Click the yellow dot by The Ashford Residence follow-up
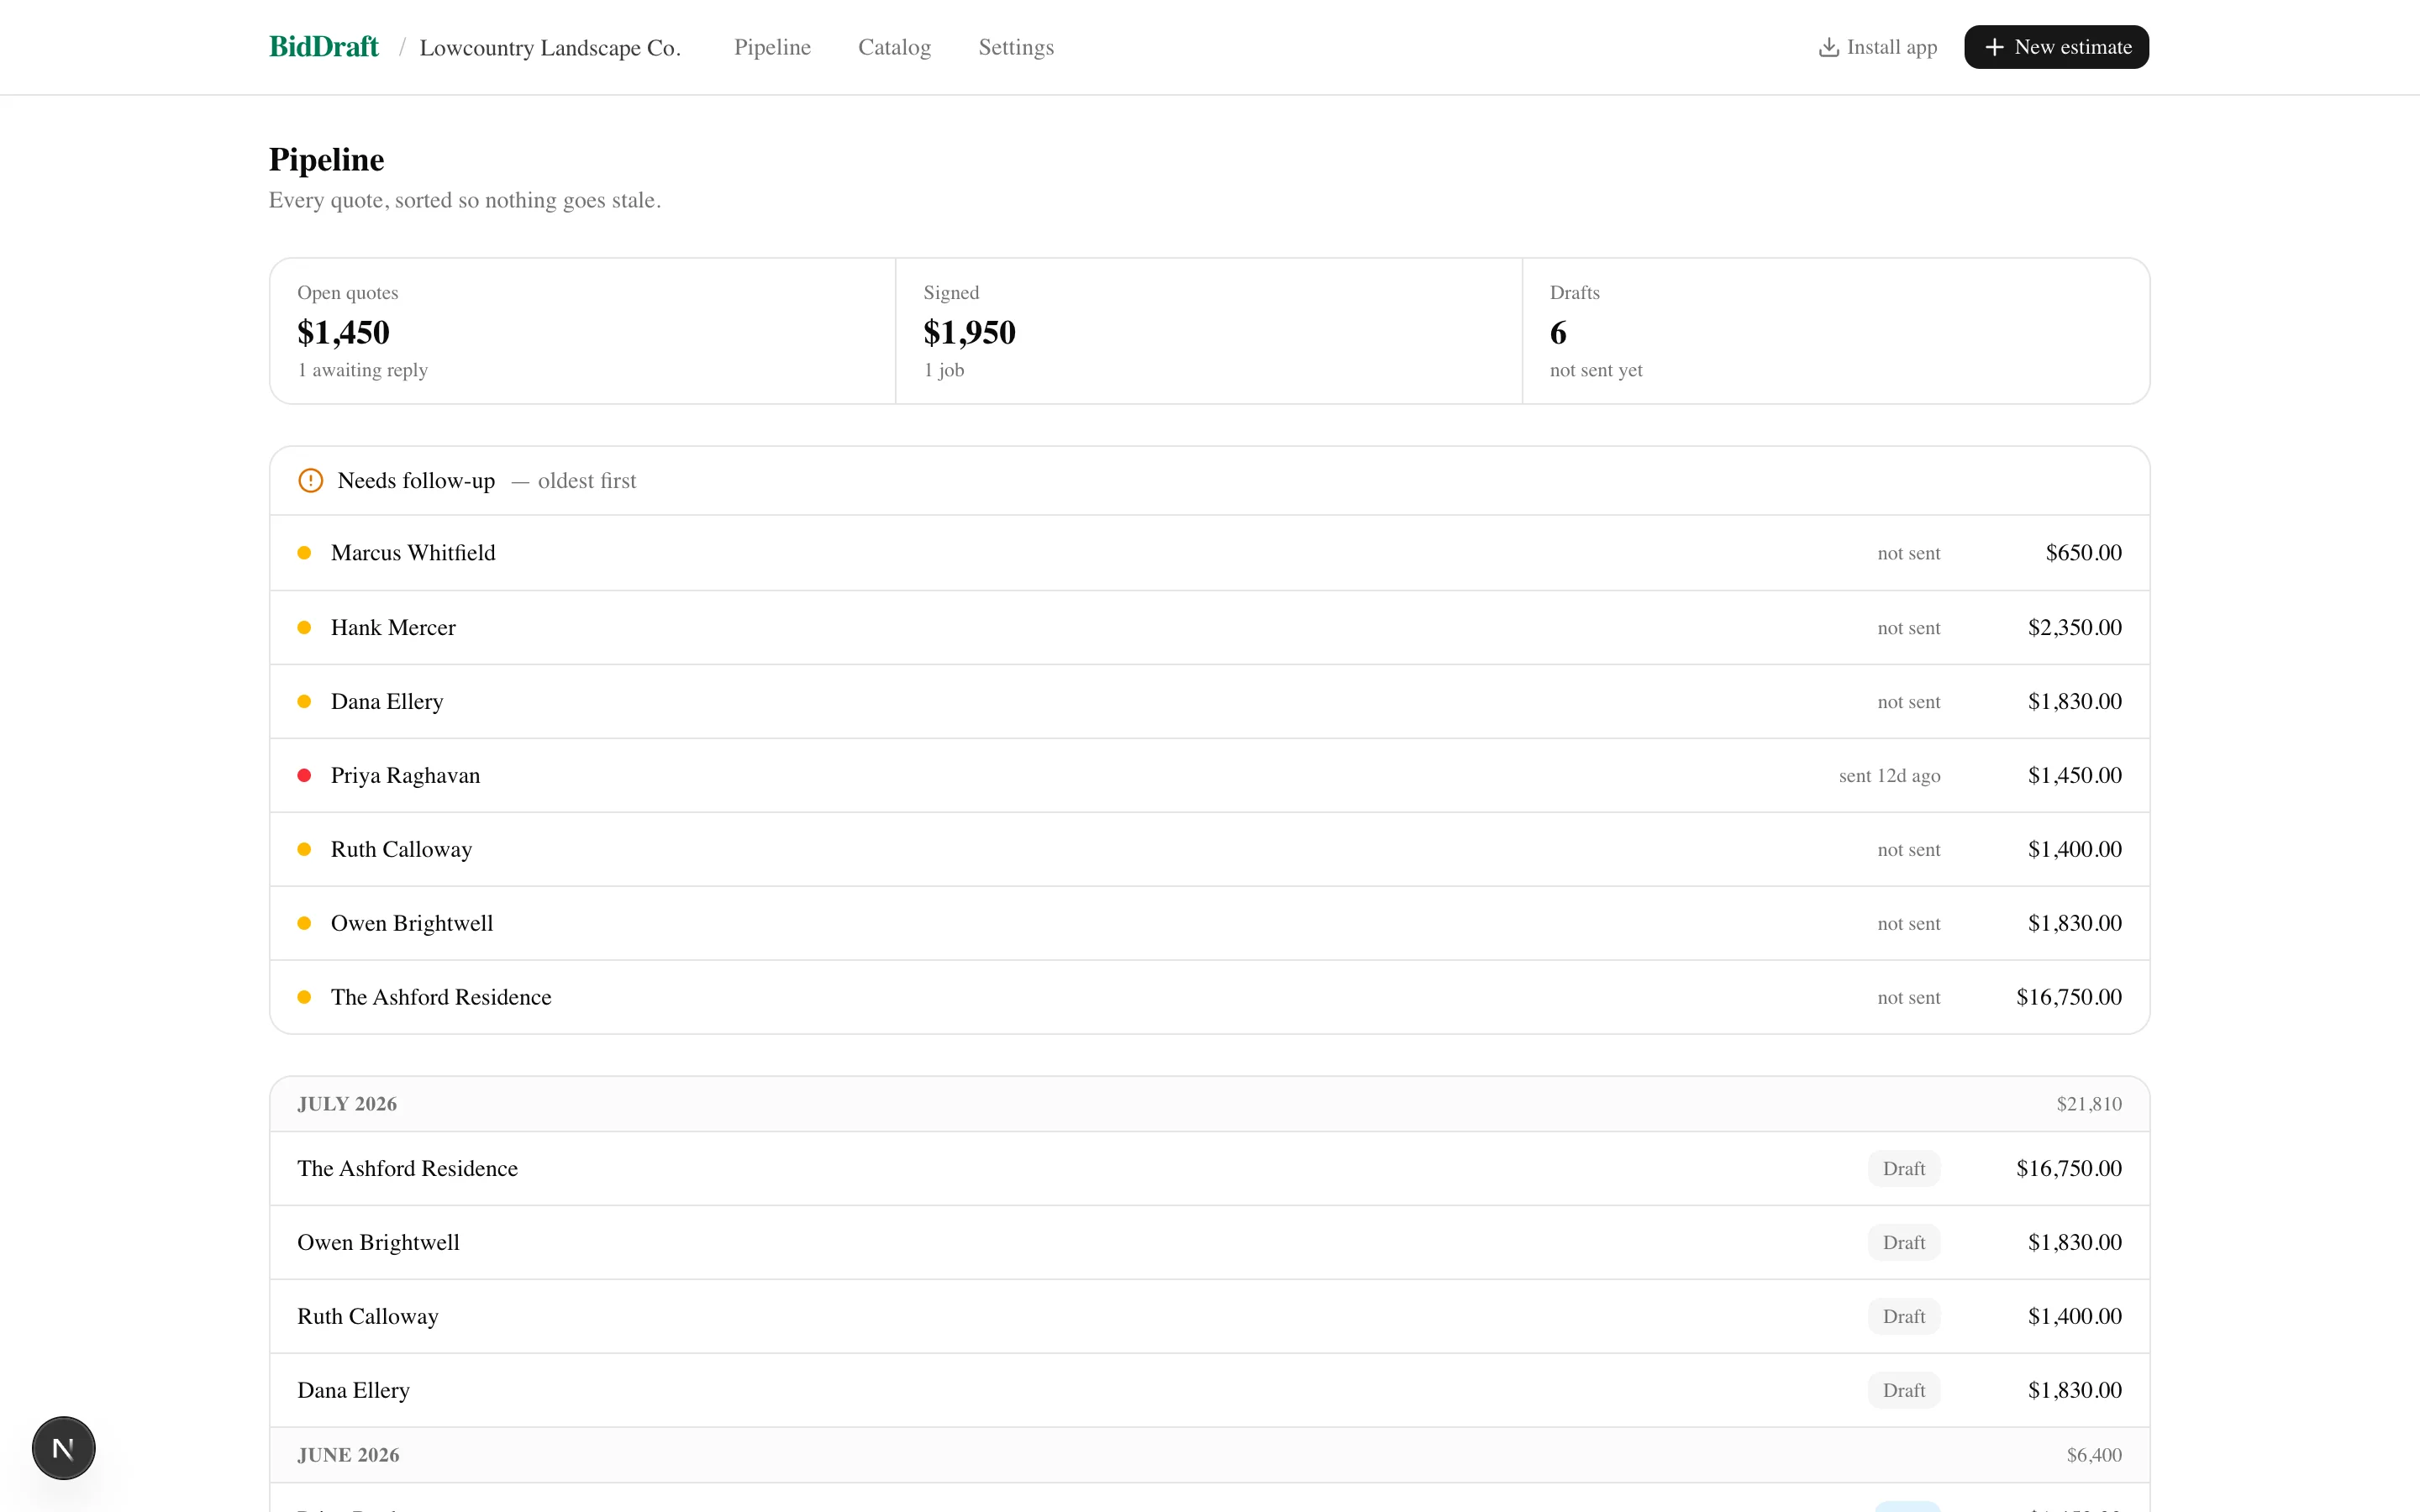Screen dimensions: 2420x1512 coord(304,998)
